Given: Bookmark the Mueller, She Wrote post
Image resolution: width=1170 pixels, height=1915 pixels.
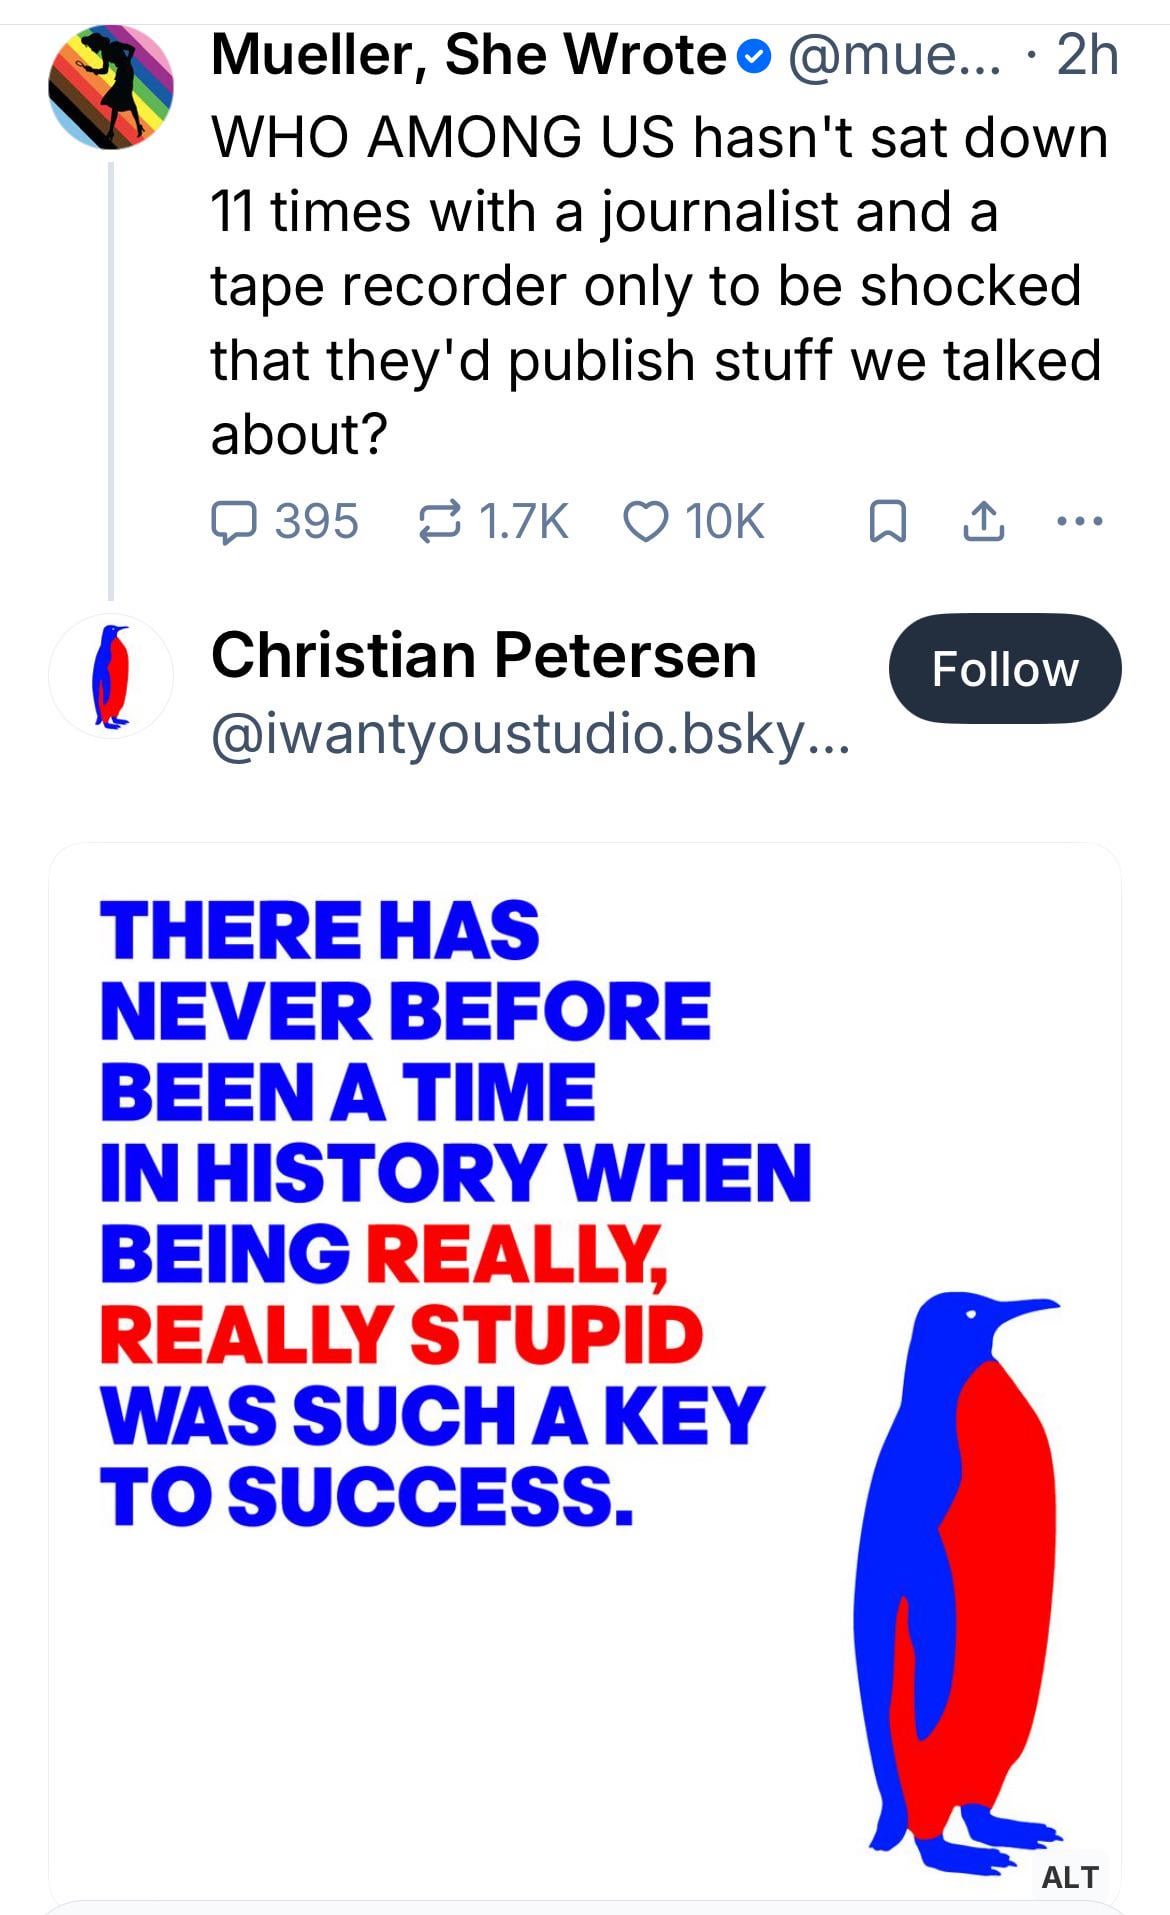Looking at the screenshot, I should (887, 521).
